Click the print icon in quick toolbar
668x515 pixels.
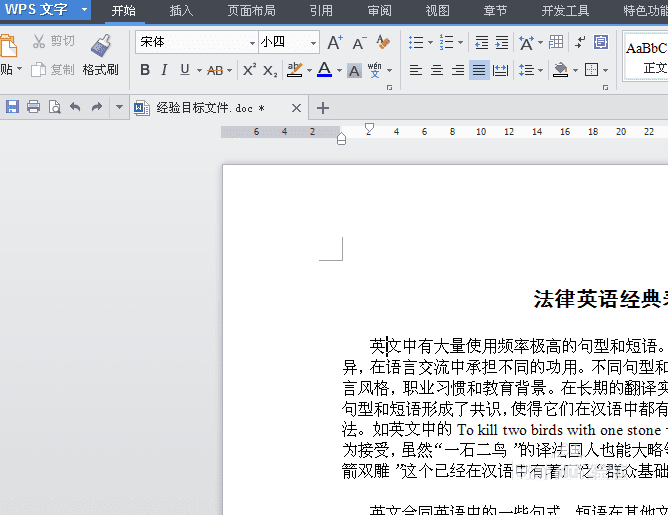coord(33,106)
